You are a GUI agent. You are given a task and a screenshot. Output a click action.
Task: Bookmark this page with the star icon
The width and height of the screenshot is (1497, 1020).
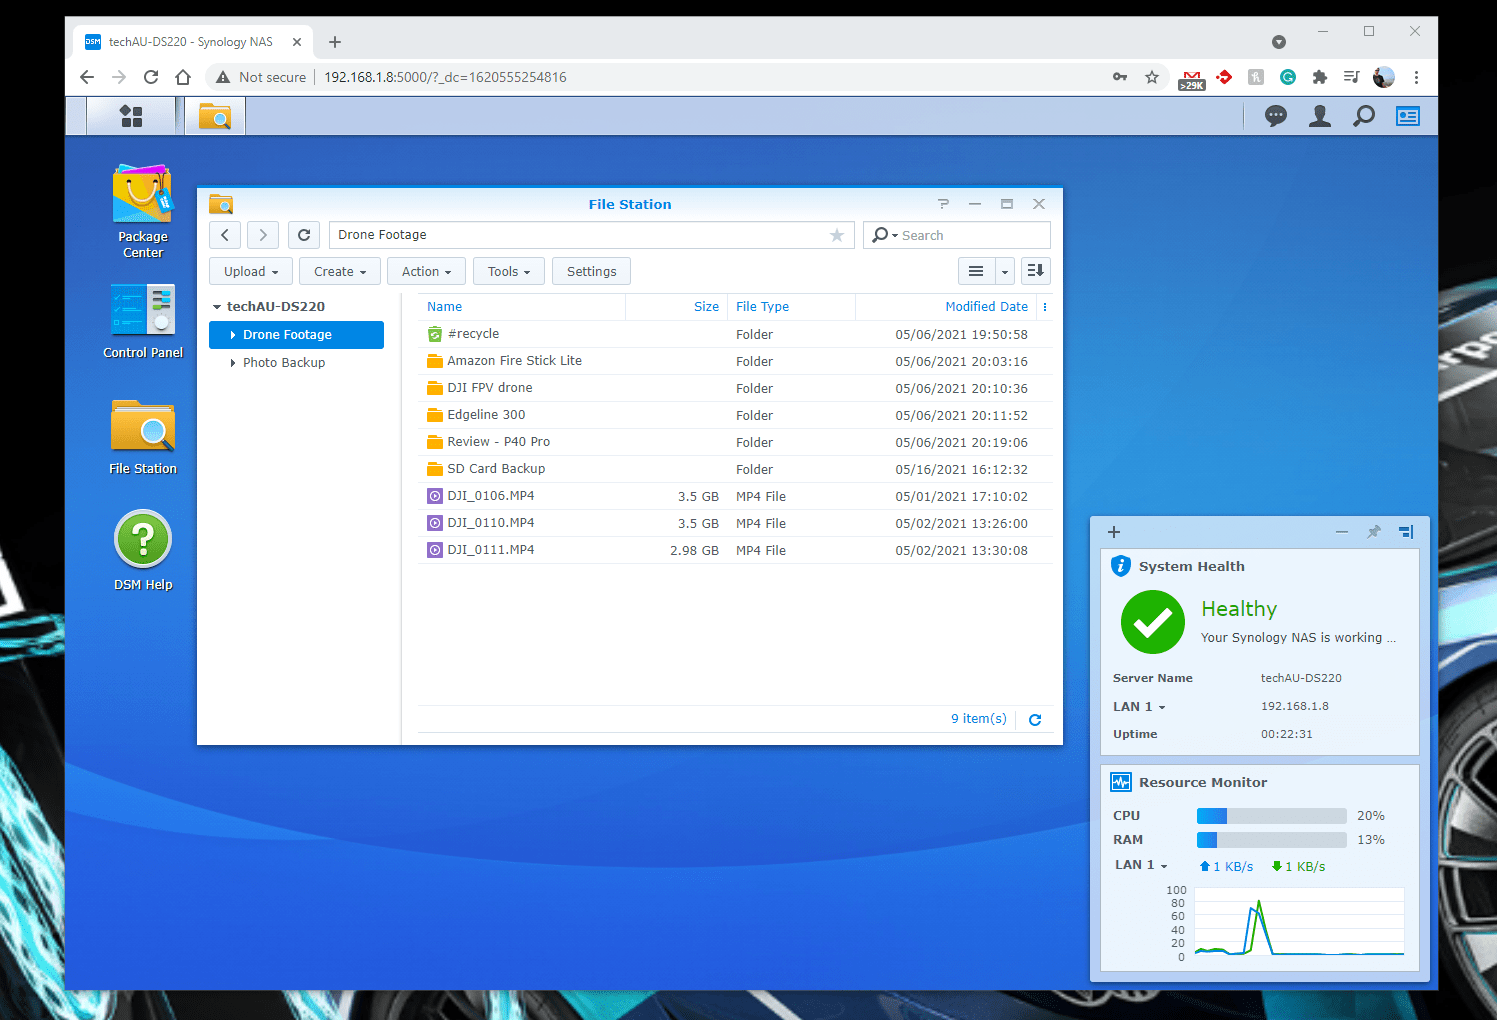(1152, 77)
